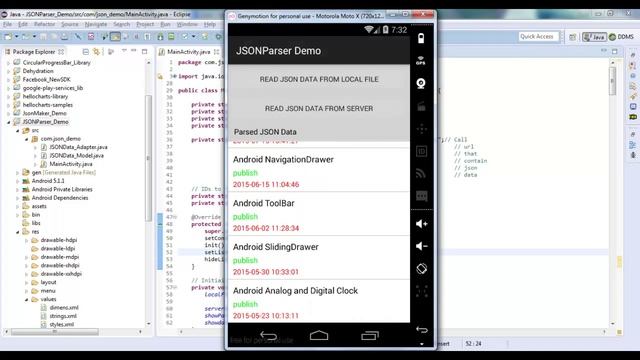
Task: Expand the Facebook_NewSDK project
Action: coord(8,80)
